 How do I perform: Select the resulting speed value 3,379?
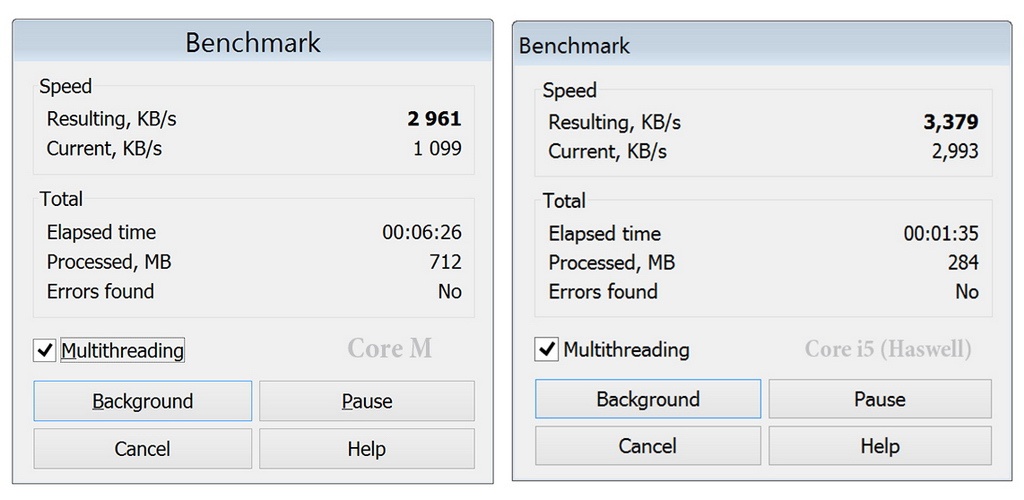point(950,123)
